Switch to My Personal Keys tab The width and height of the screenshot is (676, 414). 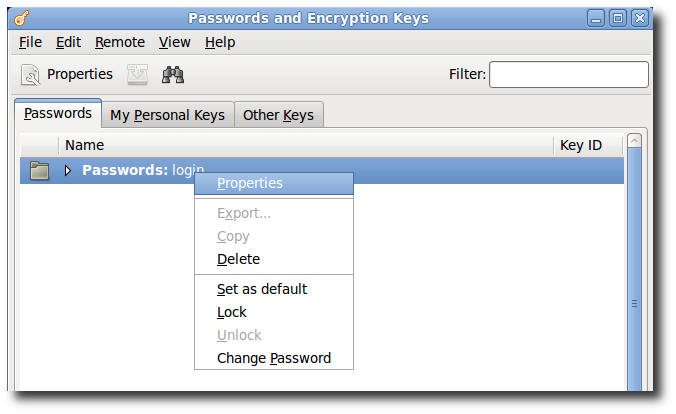point(167,115)
